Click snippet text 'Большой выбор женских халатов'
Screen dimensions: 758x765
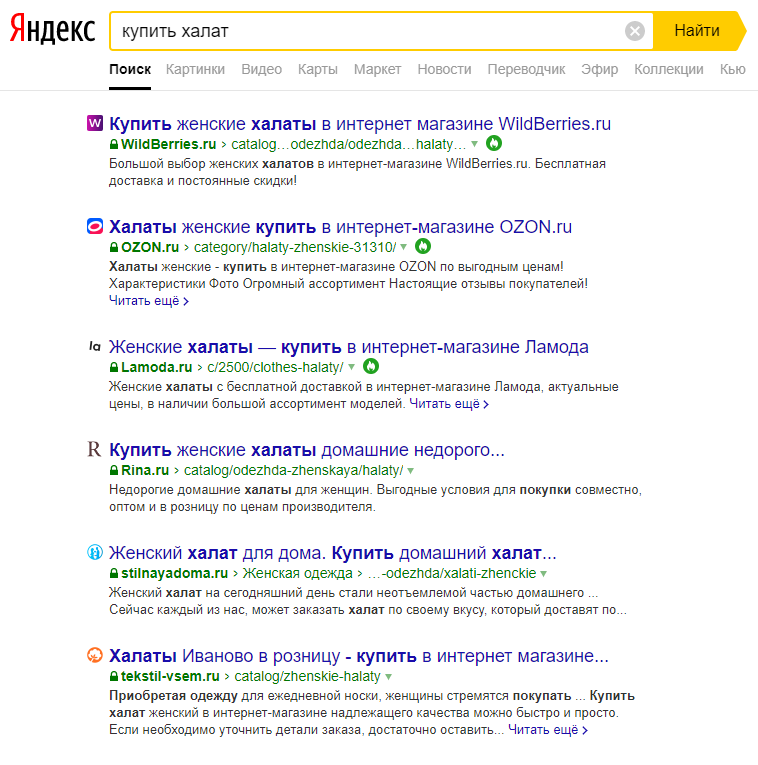point(211,164)
